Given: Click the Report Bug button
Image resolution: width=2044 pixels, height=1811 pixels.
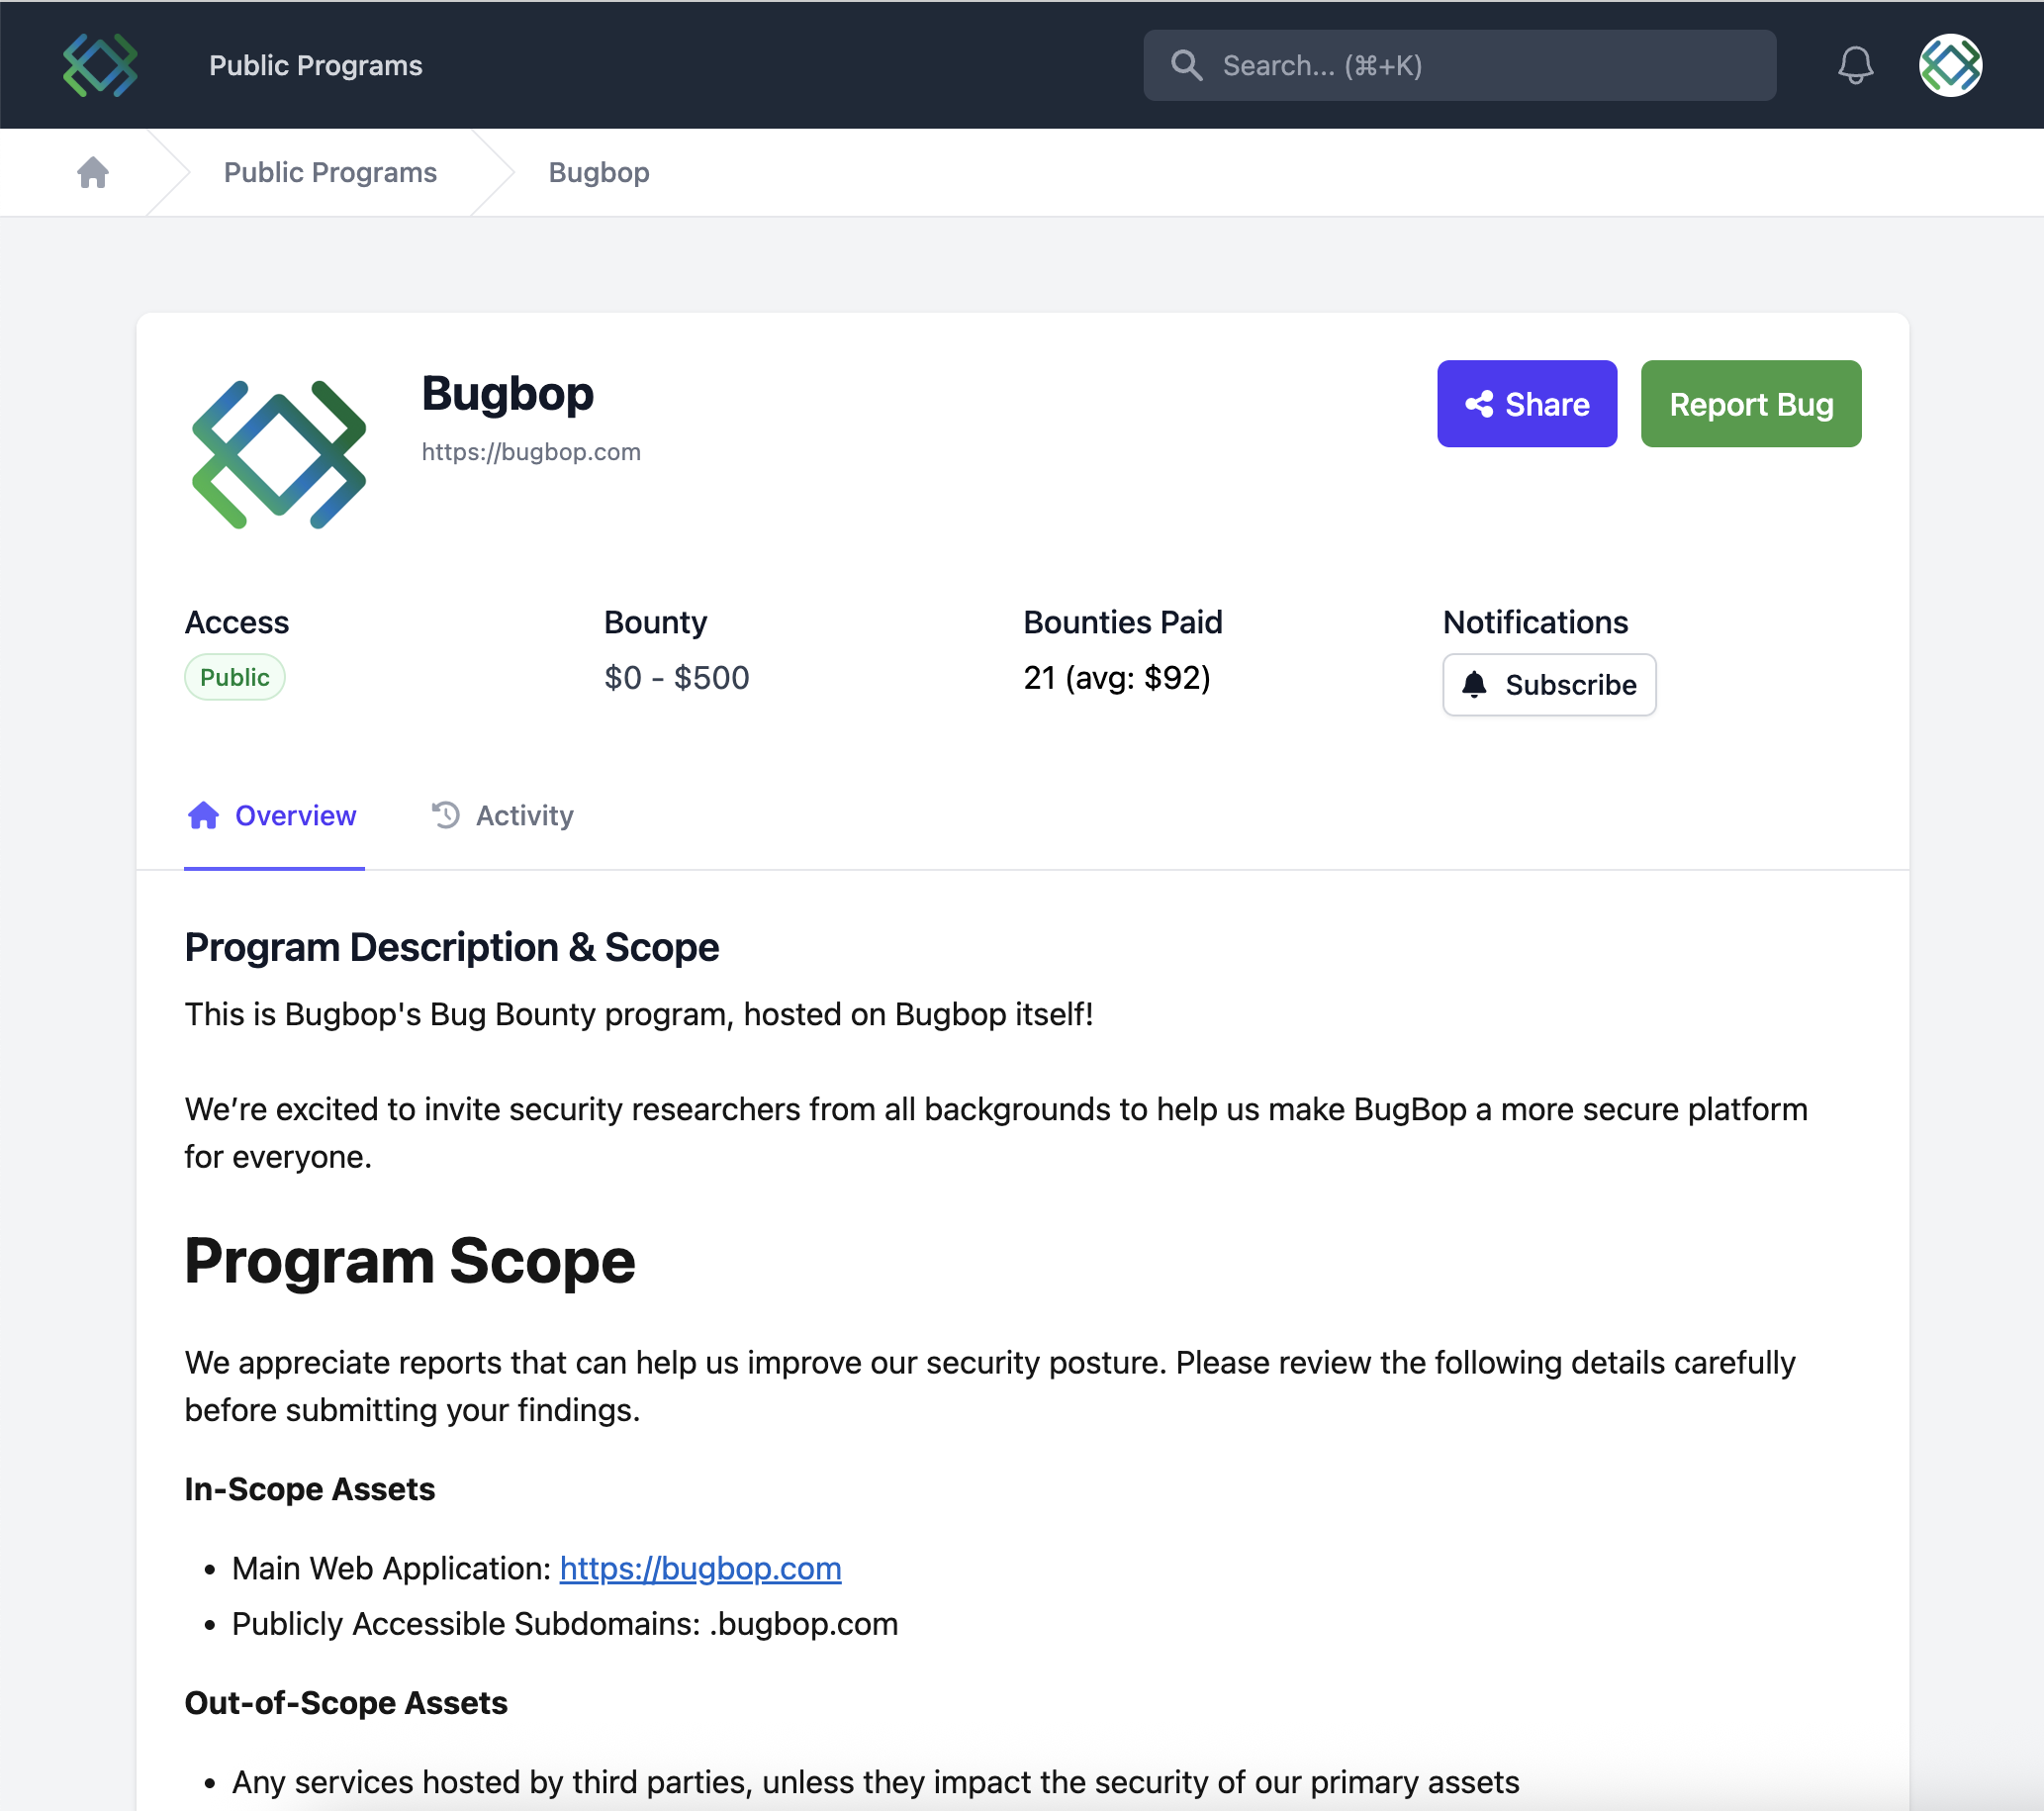Looking at the screenshot, I should 1750,404.
